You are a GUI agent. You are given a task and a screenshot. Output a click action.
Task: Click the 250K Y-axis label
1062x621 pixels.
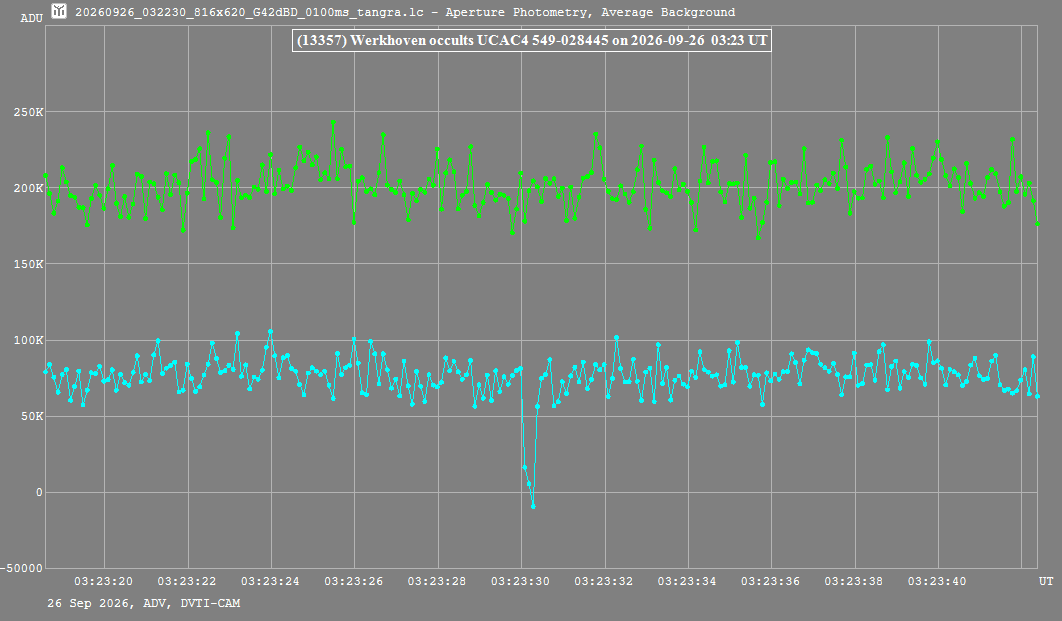(28, 112)
